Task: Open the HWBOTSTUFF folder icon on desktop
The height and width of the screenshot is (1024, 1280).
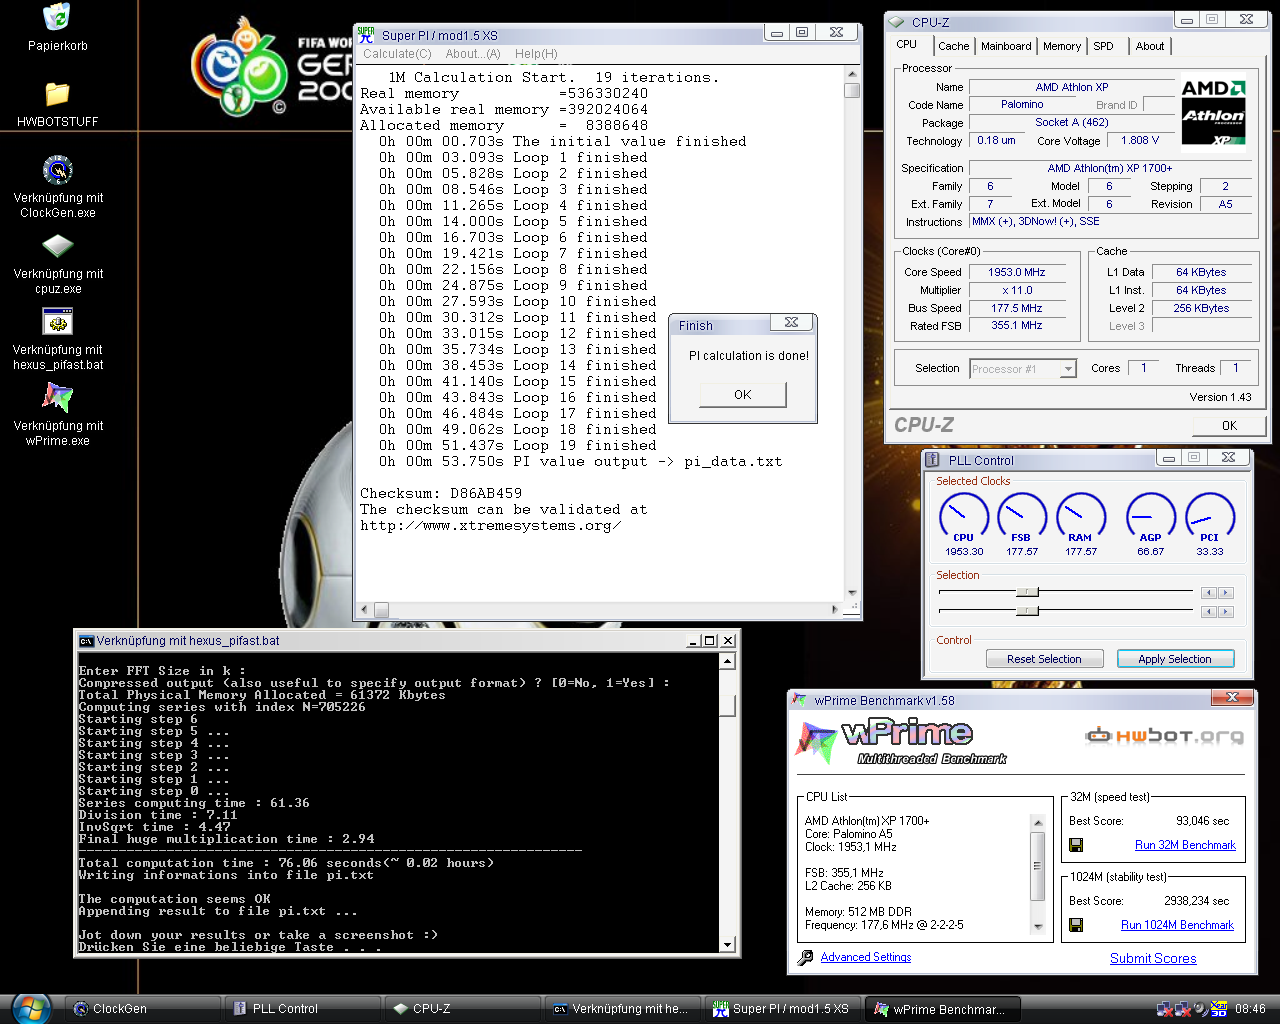Action: coord(58,94)
